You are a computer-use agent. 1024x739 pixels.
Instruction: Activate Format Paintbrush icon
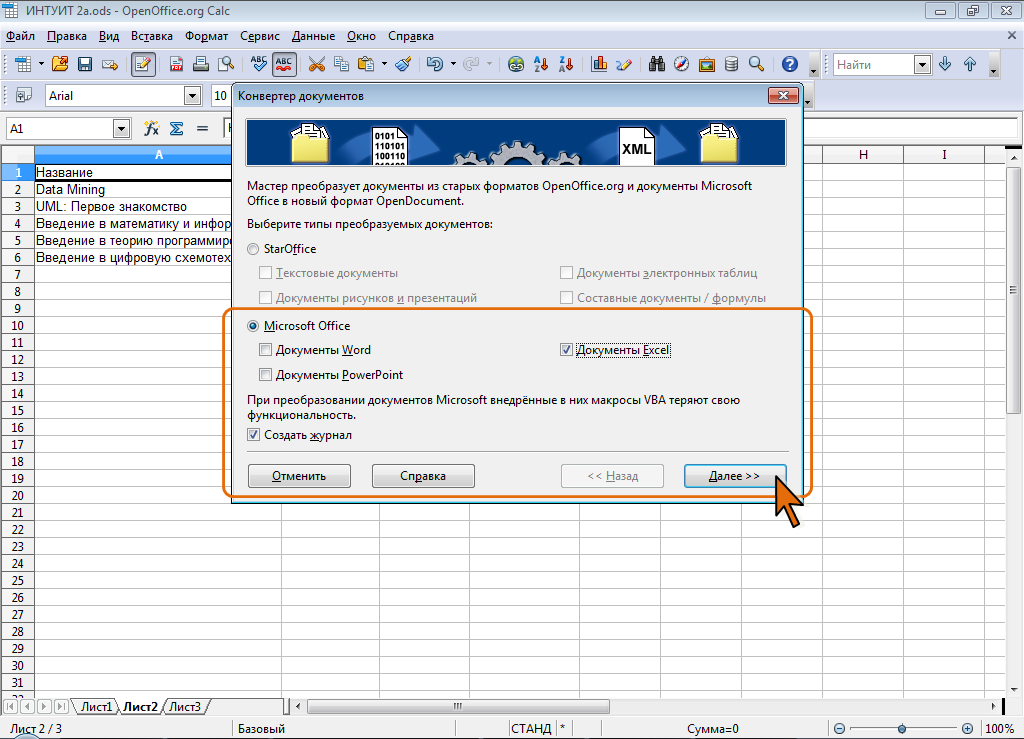[x=404, y=64]
